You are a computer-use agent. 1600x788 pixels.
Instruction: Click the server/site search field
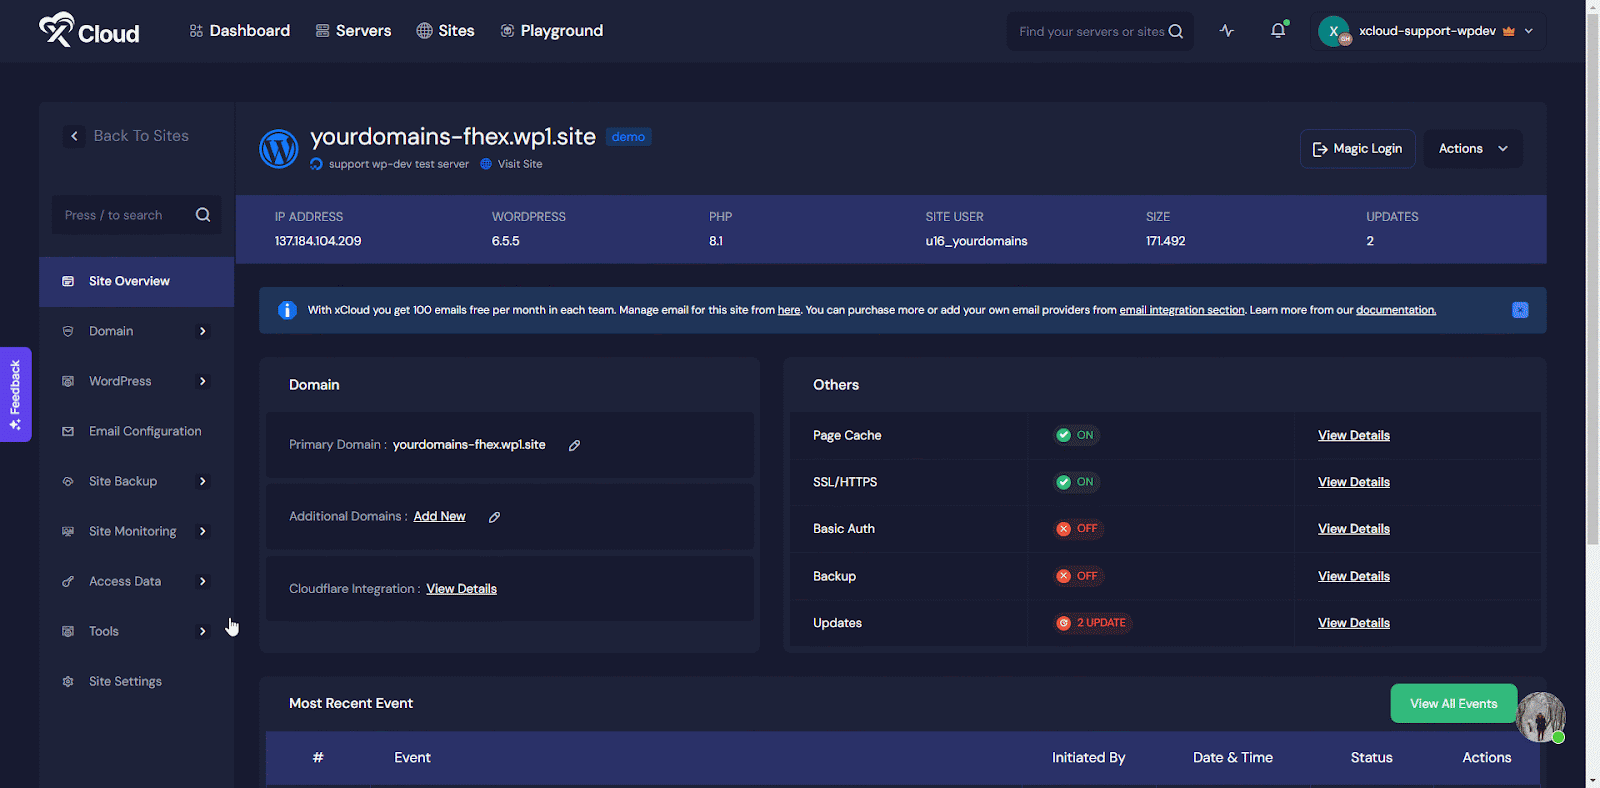click(1090, 32)
